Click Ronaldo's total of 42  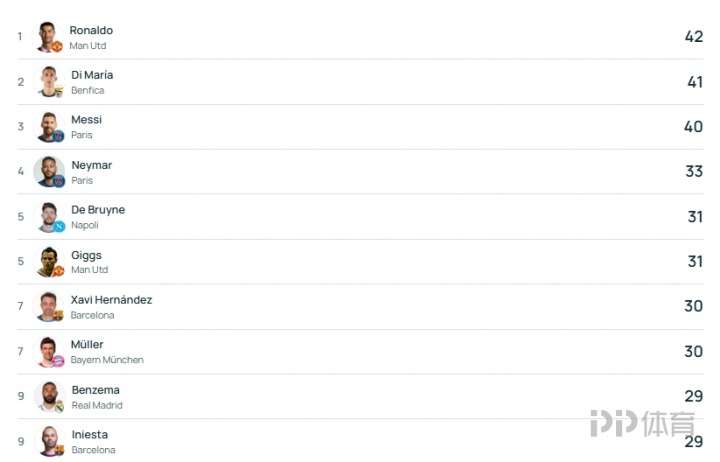click(694, 37)
